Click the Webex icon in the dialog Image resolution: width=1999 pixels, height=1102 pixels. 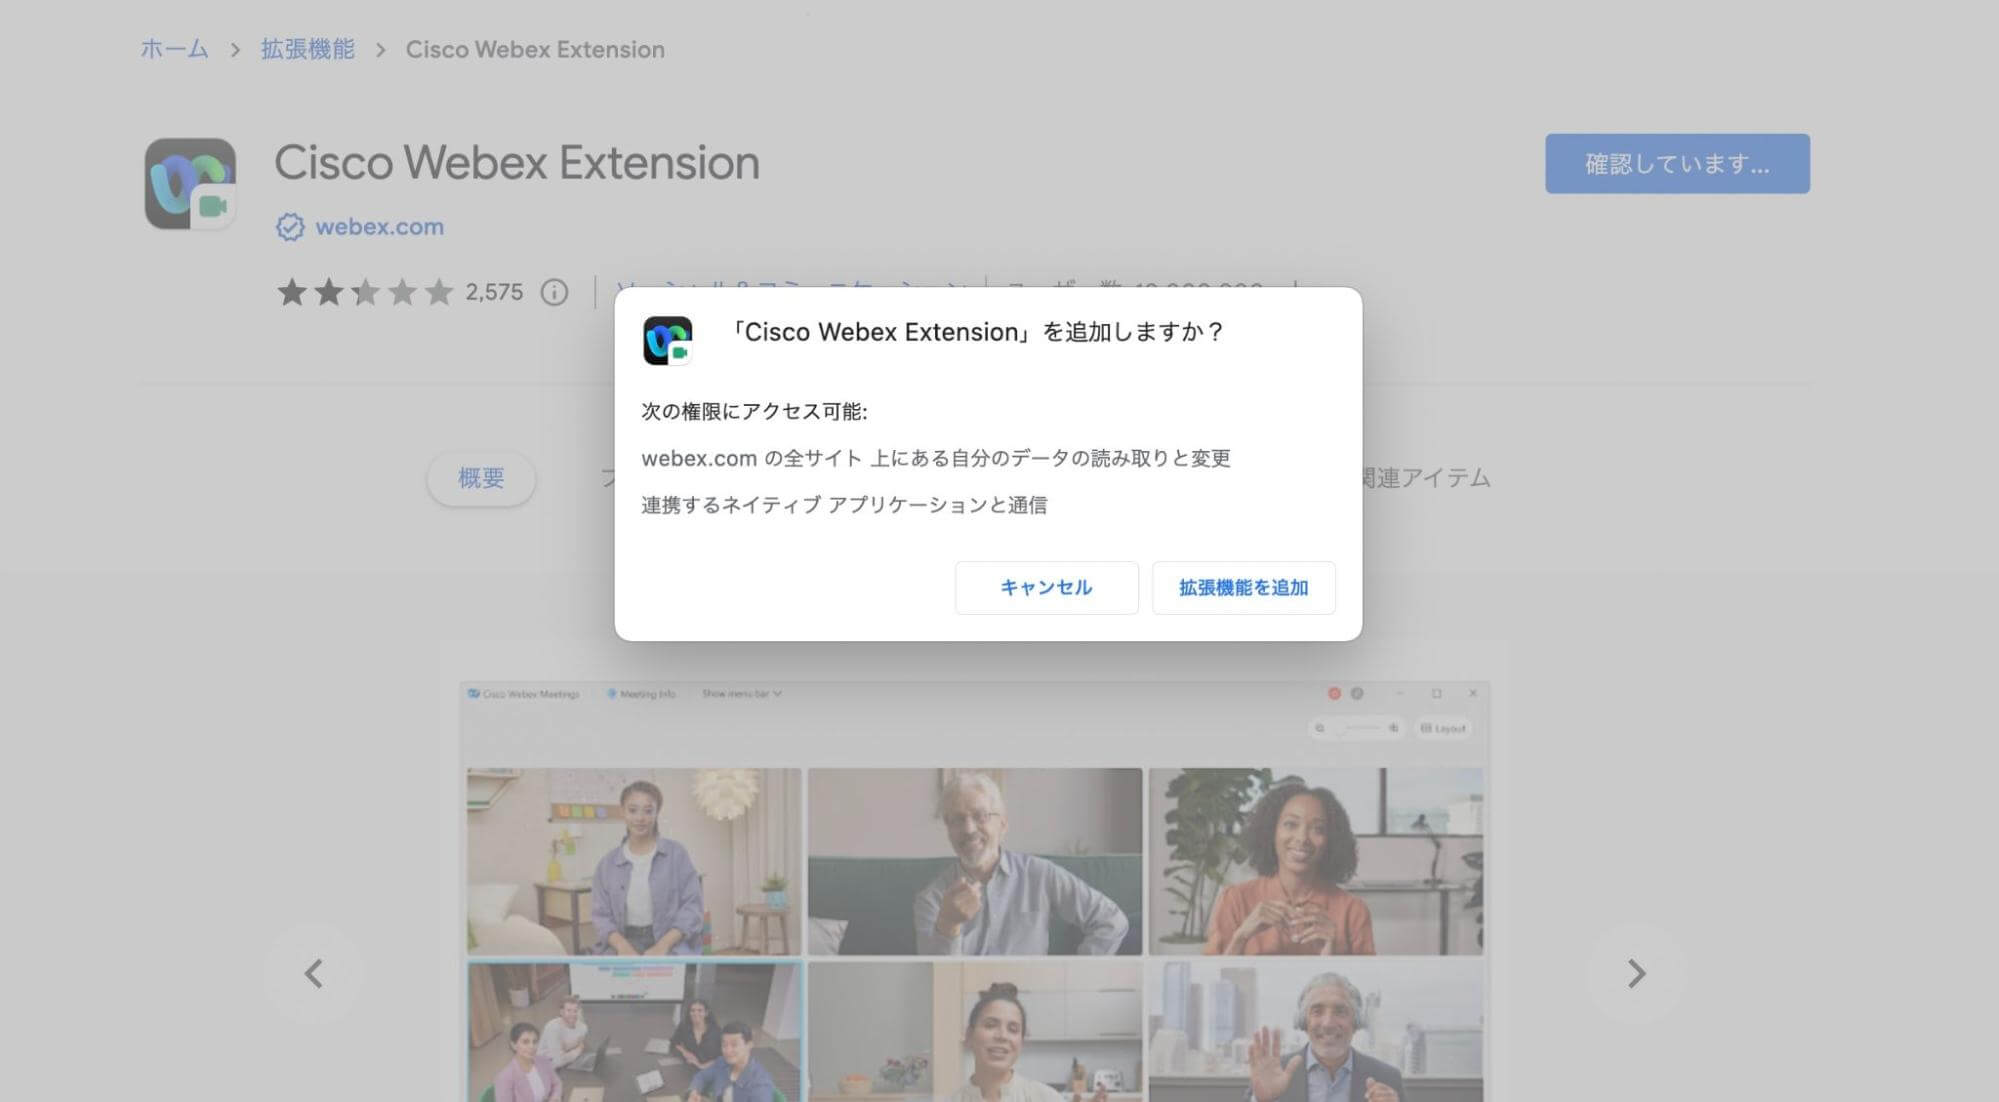coord(668,341)
